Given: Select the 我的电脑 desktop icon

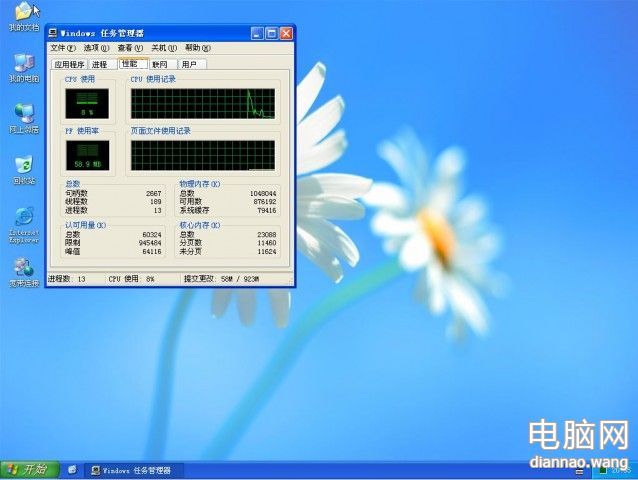Looking at the screenshot, I should pos(23,65).
